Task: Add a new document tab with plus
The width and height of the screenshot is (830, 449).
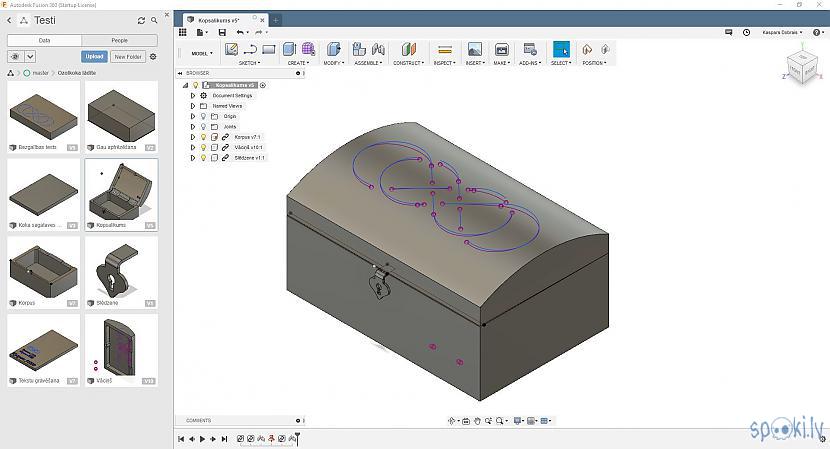Action: tap(275, 20)
